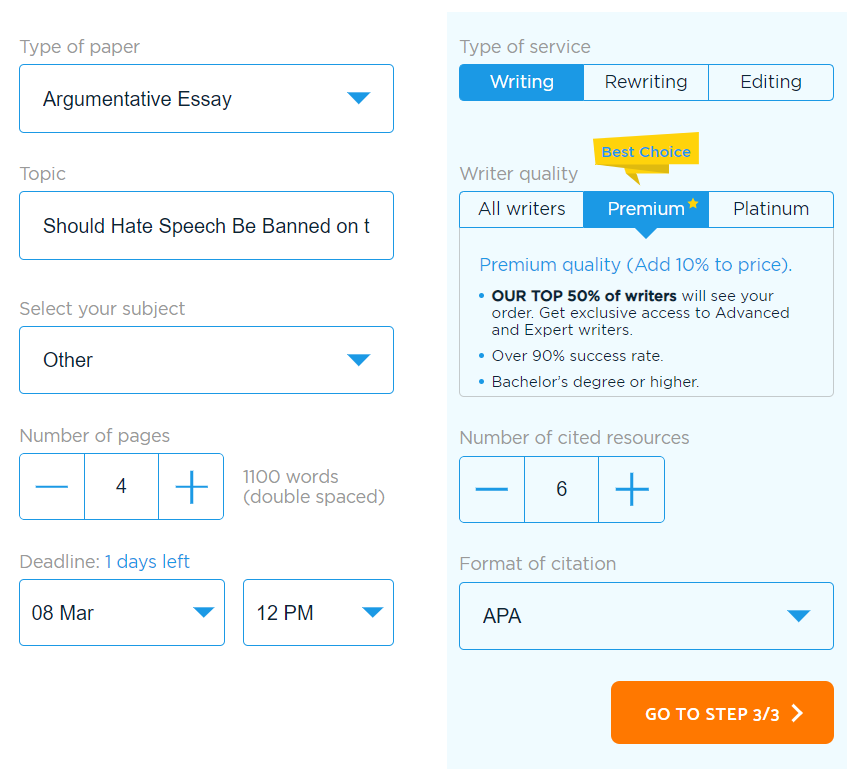Screen dimensions: 861x778
Task: Click the number of pages value field
Action: tap(121, 486)
